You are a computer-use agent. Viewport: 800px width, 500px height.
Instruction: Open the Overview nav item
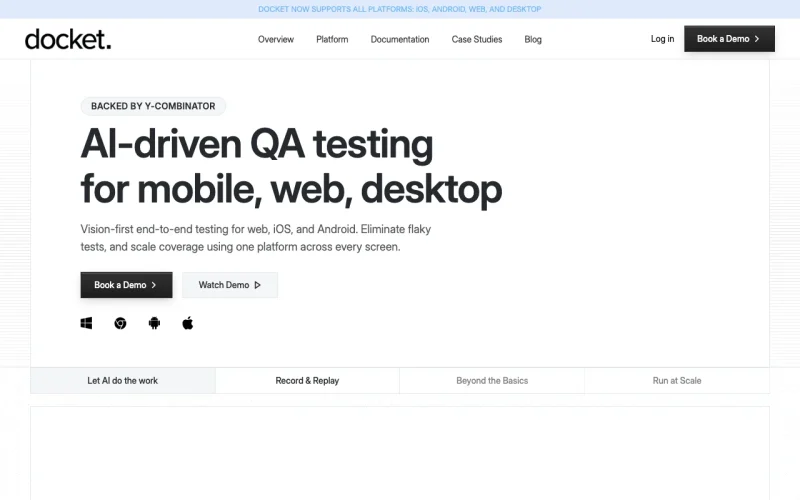click(x=276, y=39)
